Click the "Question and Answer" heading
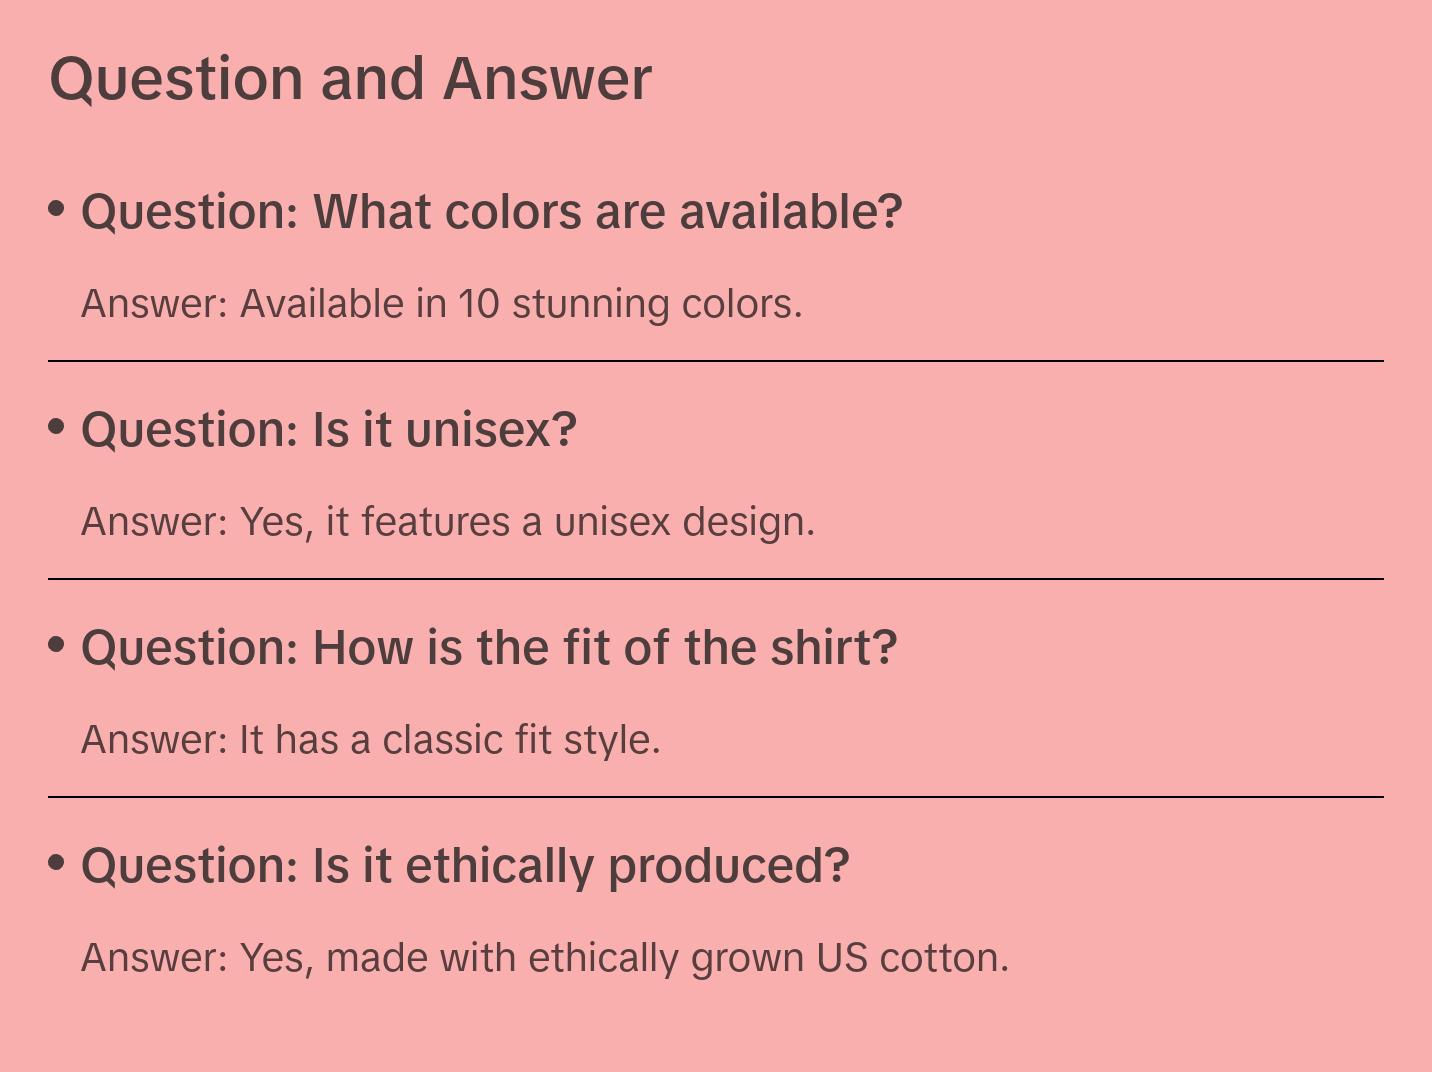This screenshot has height=1072, width=1432. pos(350,78)
